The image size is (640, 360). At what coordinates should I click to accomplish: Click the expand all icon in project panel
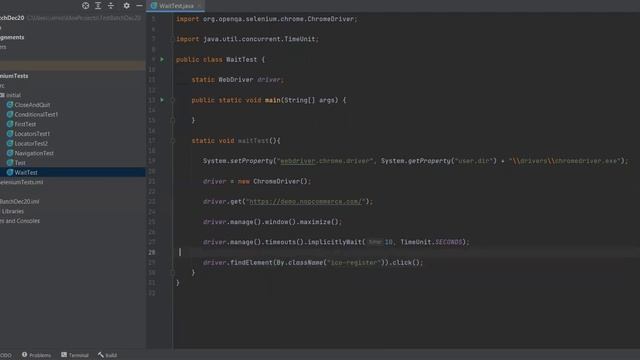click(x=98, y=6)
